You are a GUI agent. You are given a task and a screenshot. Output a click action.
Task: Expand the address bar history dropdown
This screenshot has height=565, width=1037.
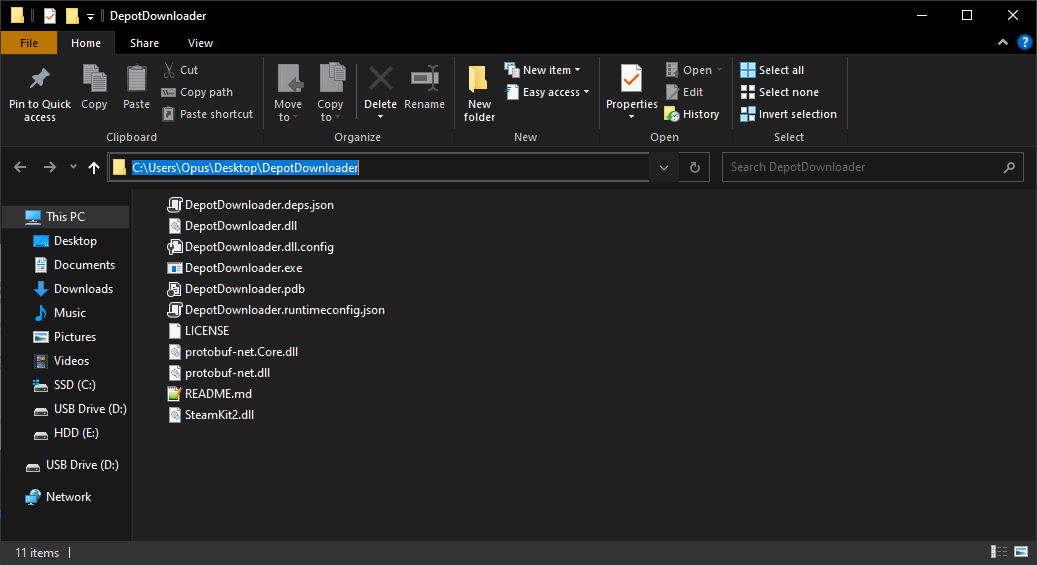coord(664,167)
